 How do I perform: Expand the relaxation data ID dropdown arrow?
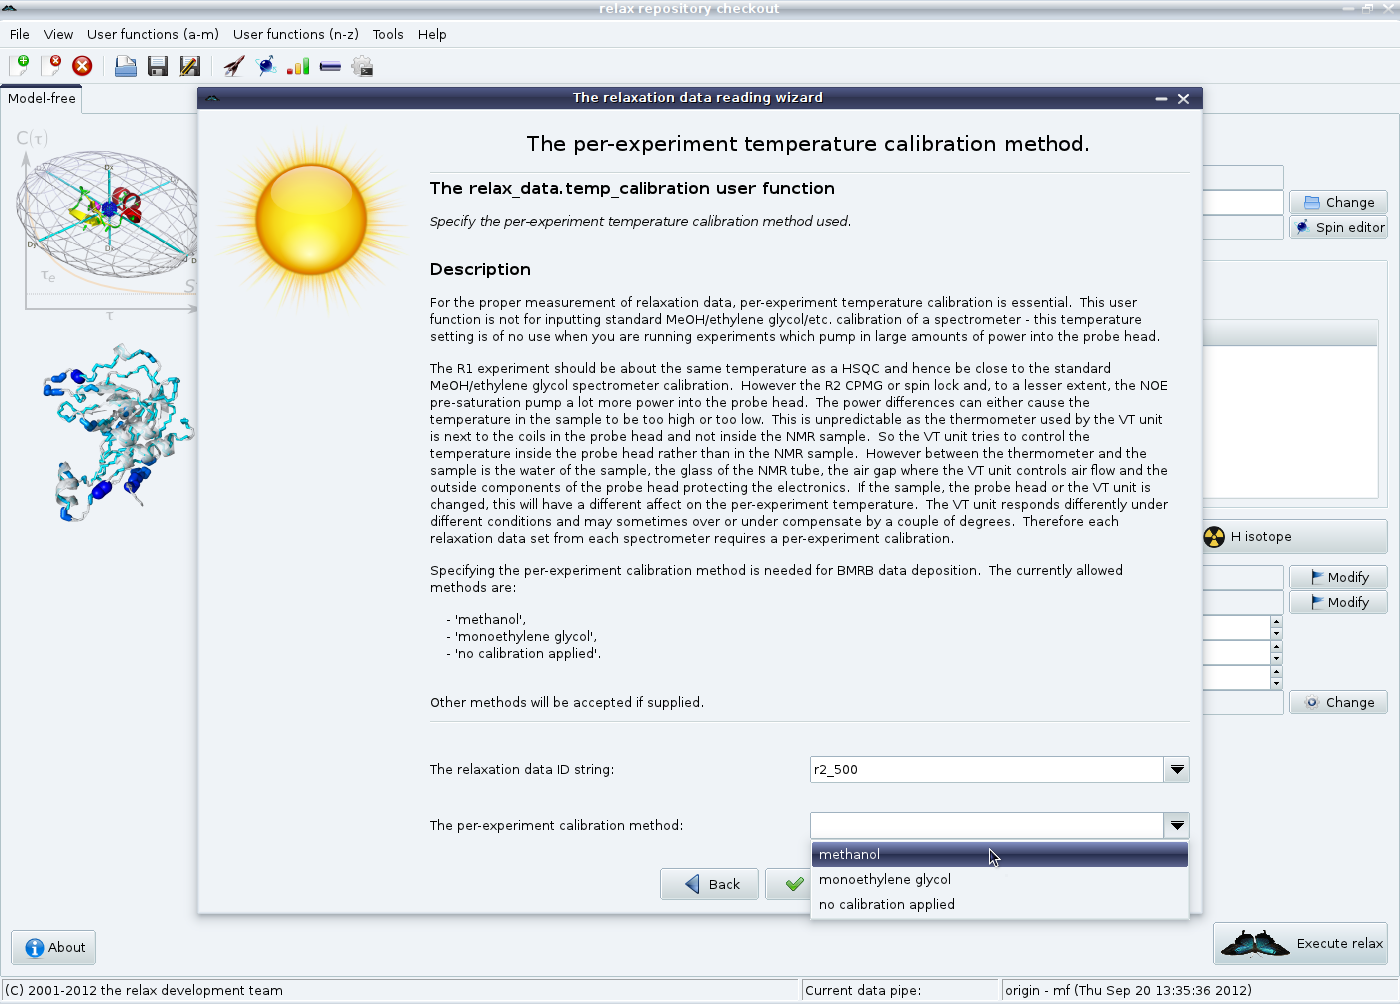1177,769
